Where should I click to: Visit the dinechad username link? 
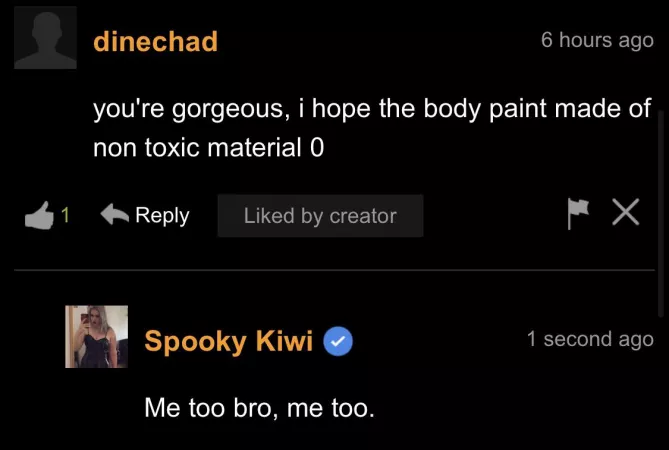155,42
